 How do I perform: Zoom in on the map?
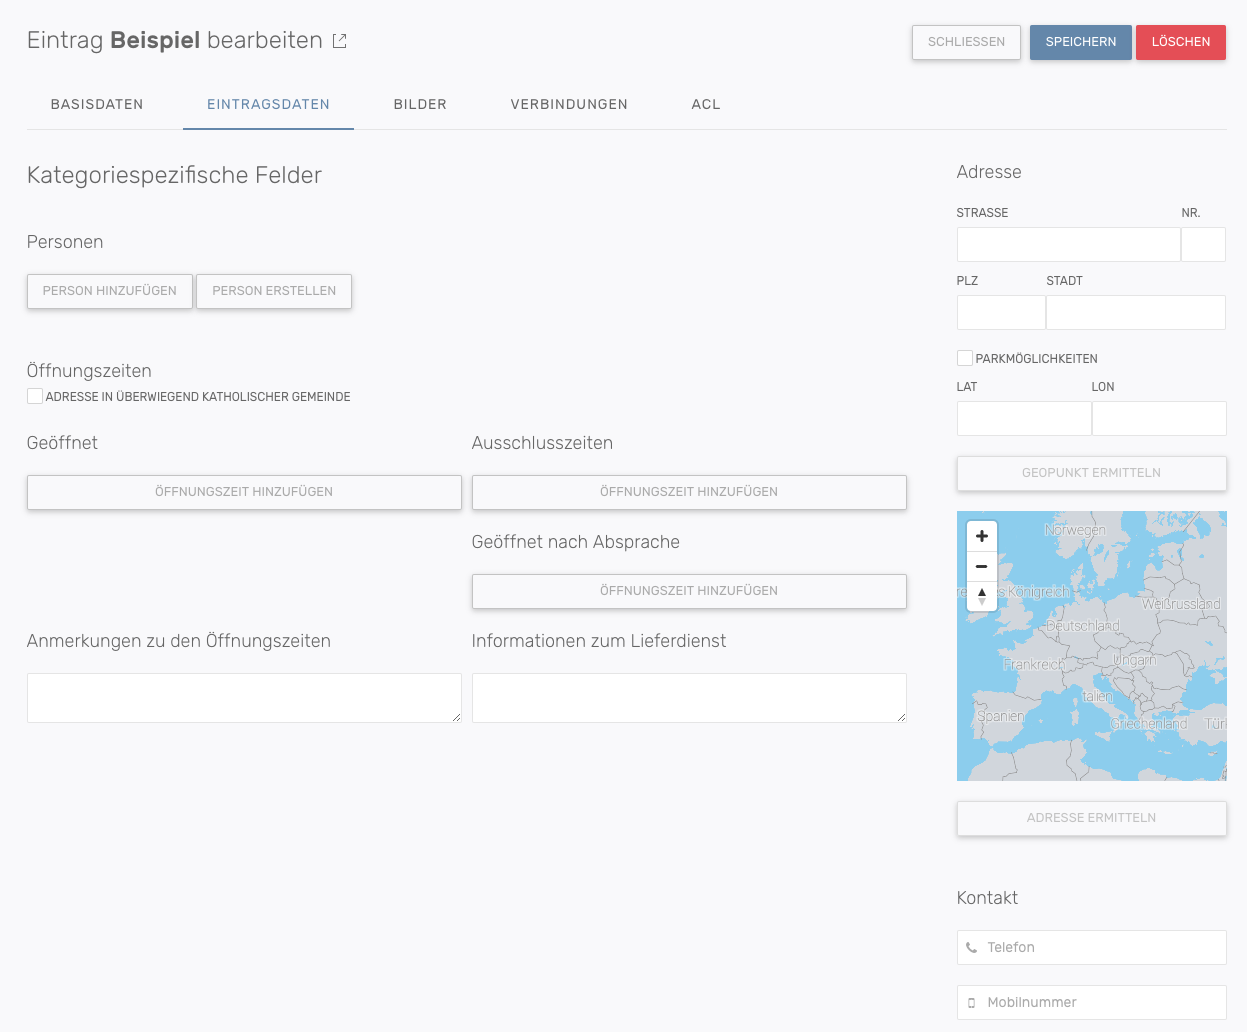(x=982, y=537)
